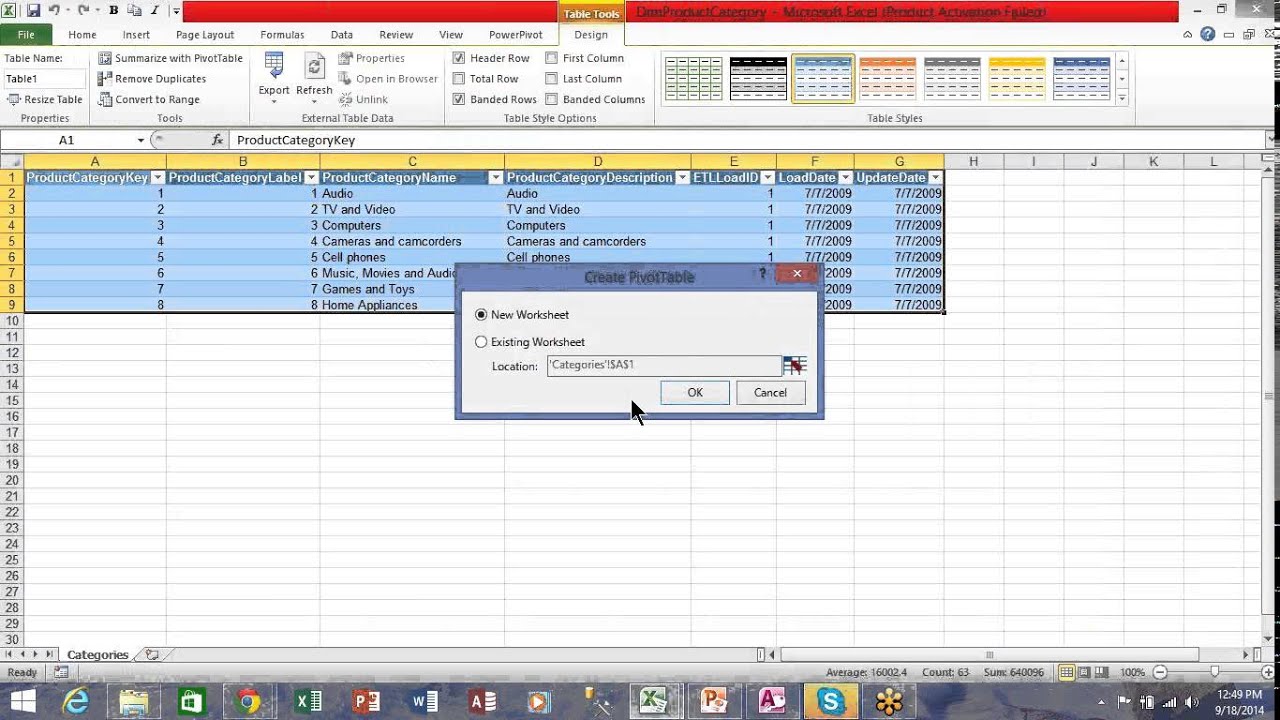The height and width of the screenshot is (720, 1280).
Task: Click the Save icon in quick access toolbar
Action: tap(33, 11)
